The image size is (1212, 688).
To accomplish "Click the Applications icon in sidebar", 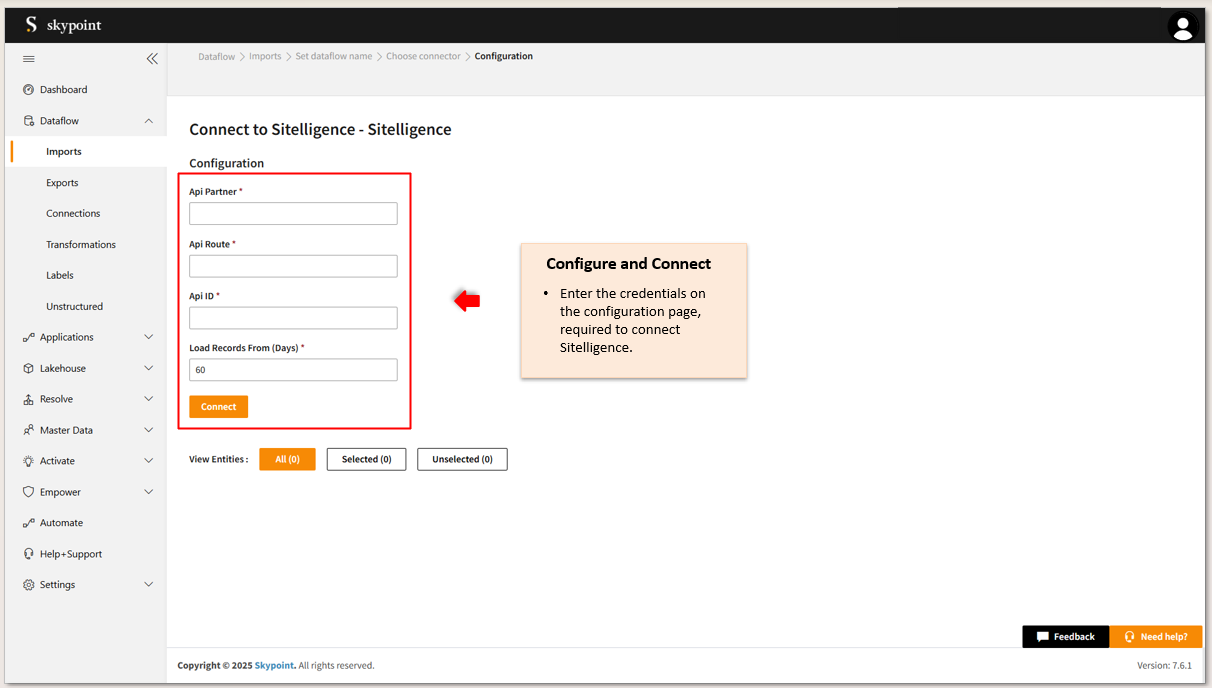I will pos(29,338).
